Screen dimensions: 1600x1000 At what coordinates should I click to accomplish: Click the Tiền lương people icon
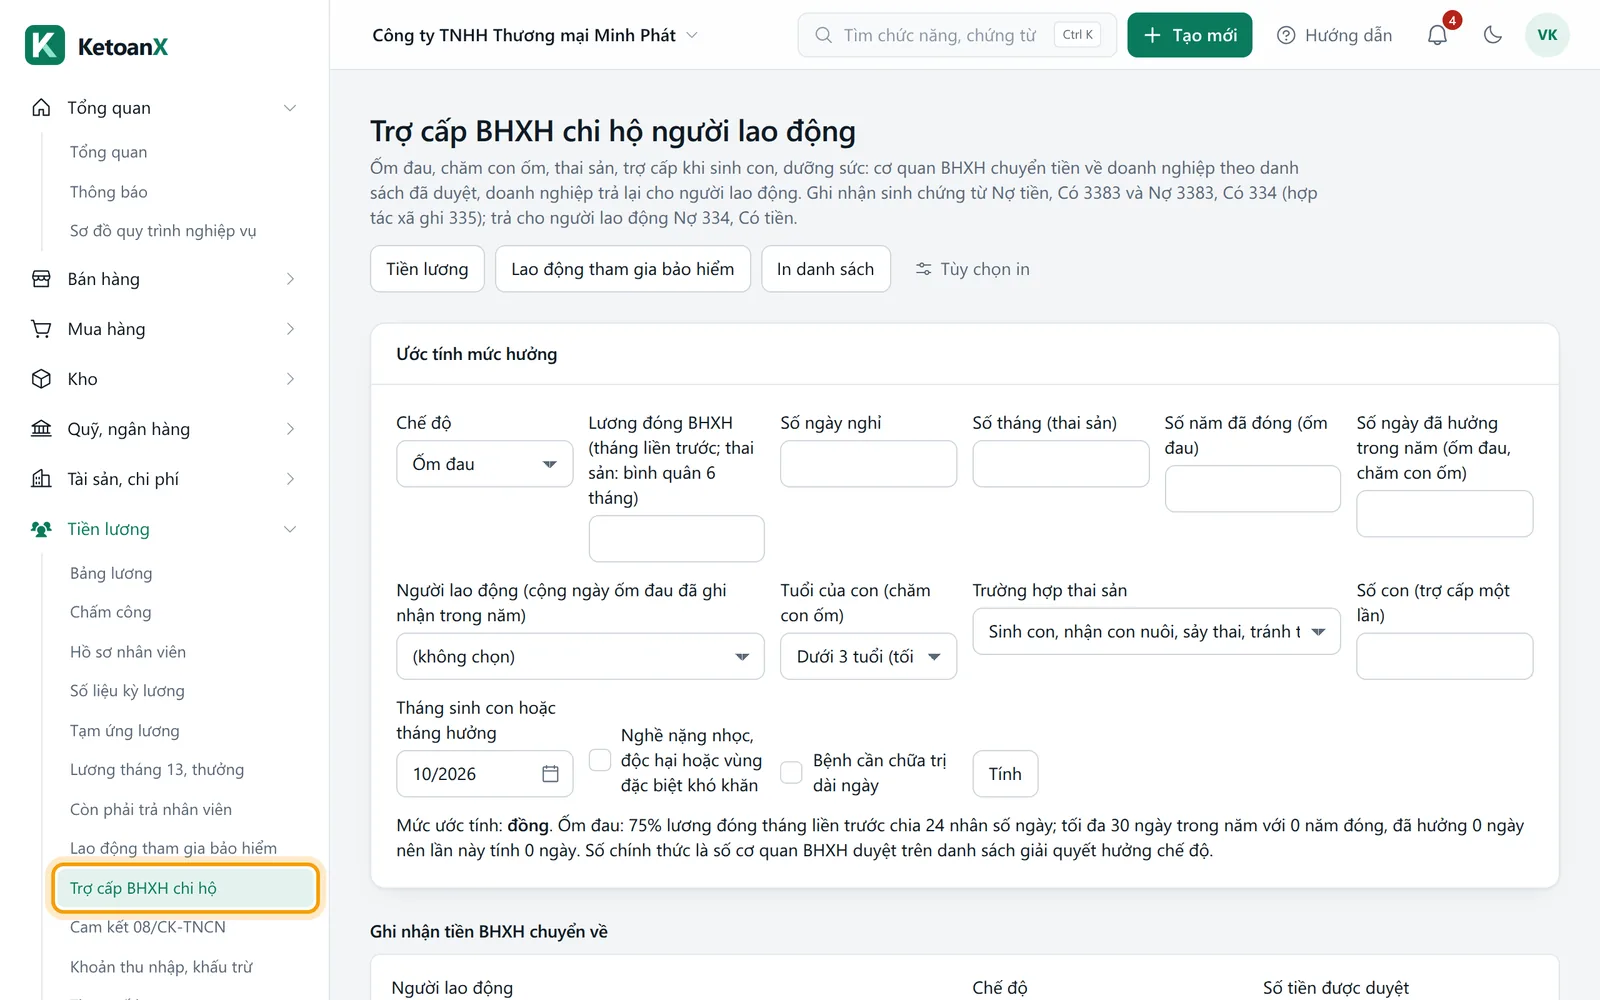pos(41,529)
